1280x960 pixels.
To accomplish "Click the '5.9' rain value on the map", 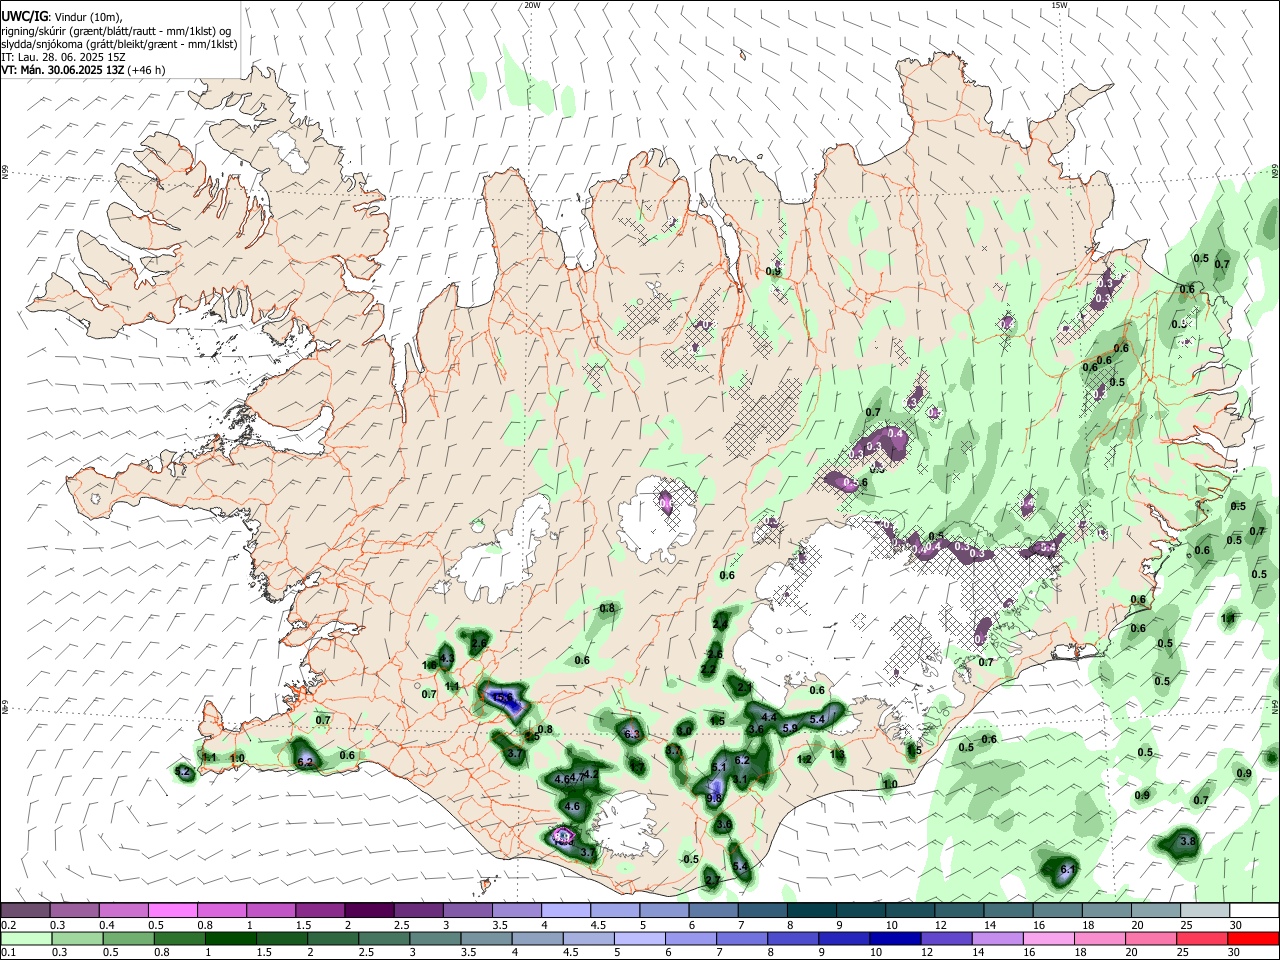I will [x=789, y=728].
